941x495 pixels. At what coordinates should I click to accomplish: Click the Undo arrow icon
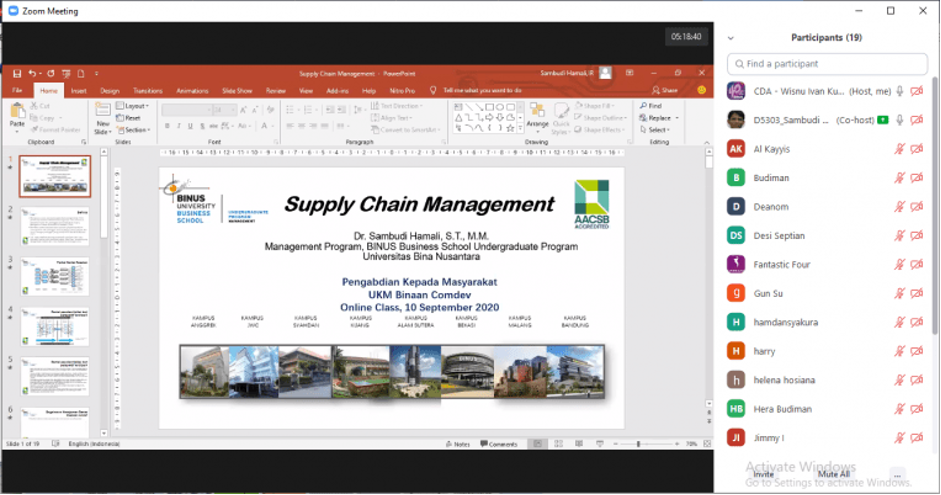[x=32, y=73]
